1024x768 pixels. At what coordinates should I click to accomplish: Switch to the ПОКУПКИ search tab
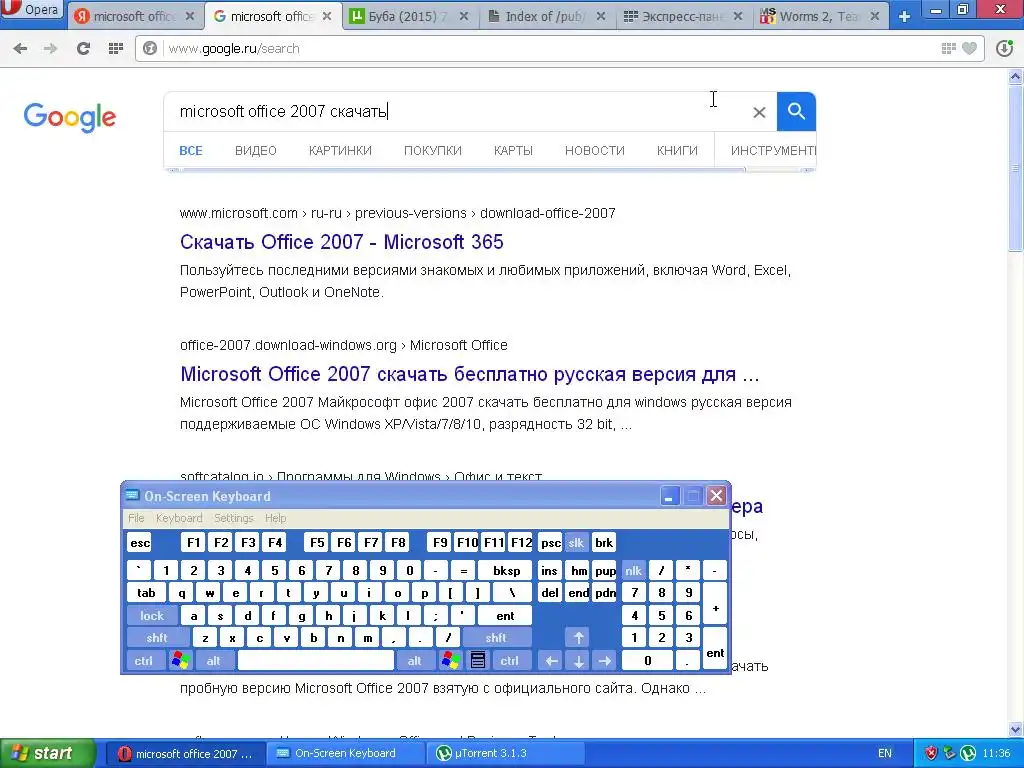click(432, 151)
